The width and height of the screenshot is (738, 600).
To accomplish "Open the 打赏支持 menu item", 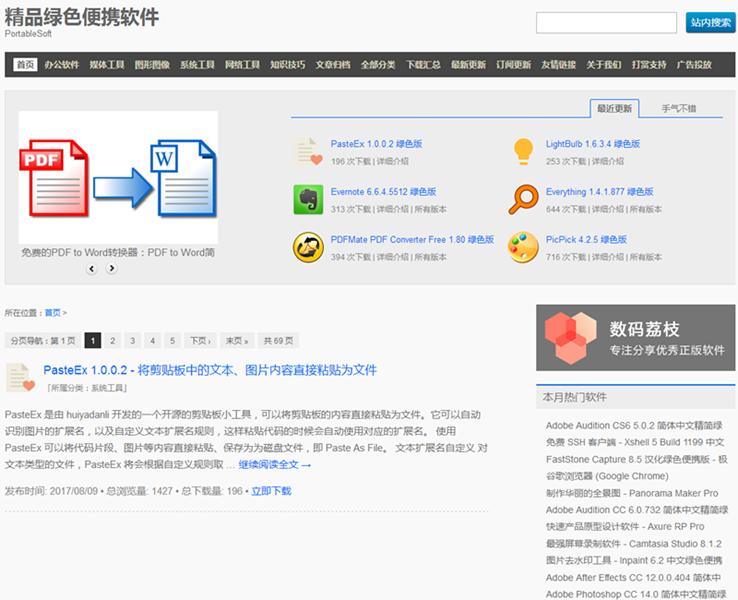I will click(649, 64).
